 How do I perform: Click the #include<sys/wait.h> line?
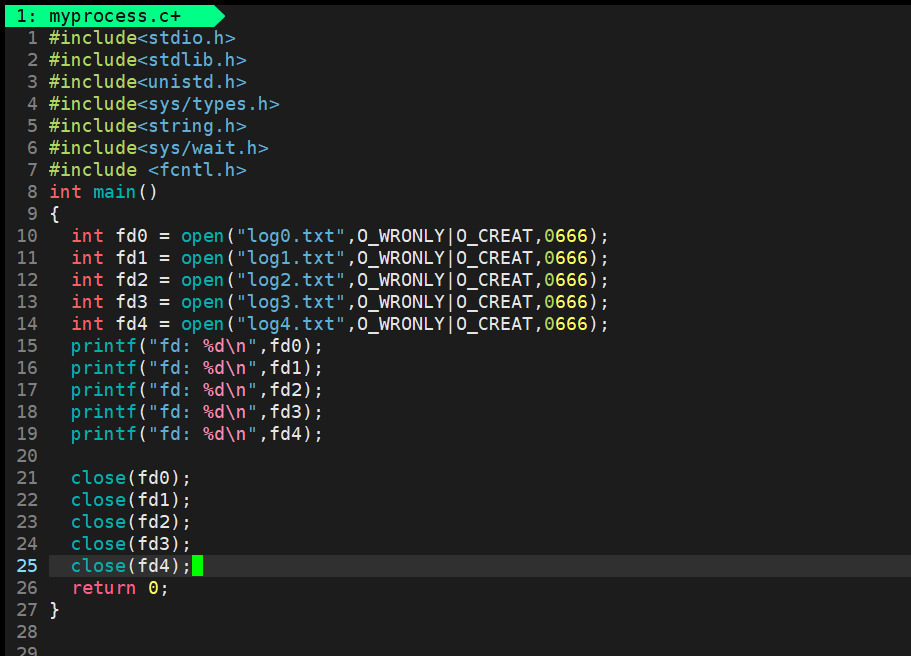tap(159, 148)
